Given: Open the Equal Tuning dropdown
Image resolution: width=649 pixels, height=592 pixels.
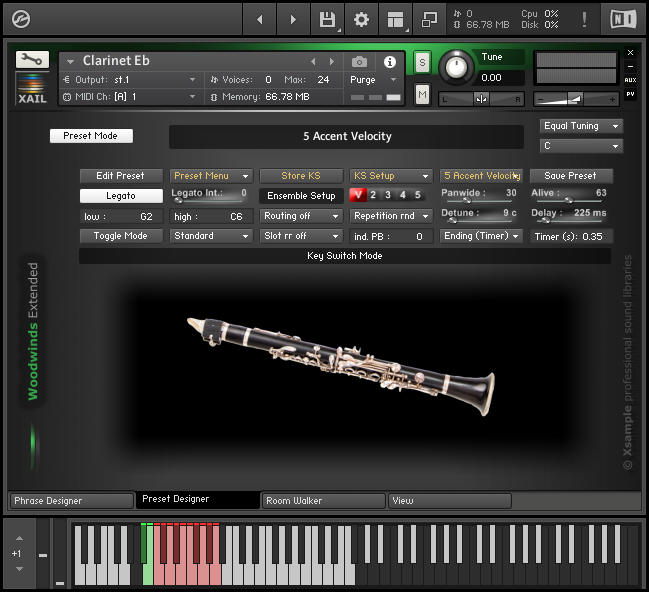Looking at the screenshot, I should (581, 126).
